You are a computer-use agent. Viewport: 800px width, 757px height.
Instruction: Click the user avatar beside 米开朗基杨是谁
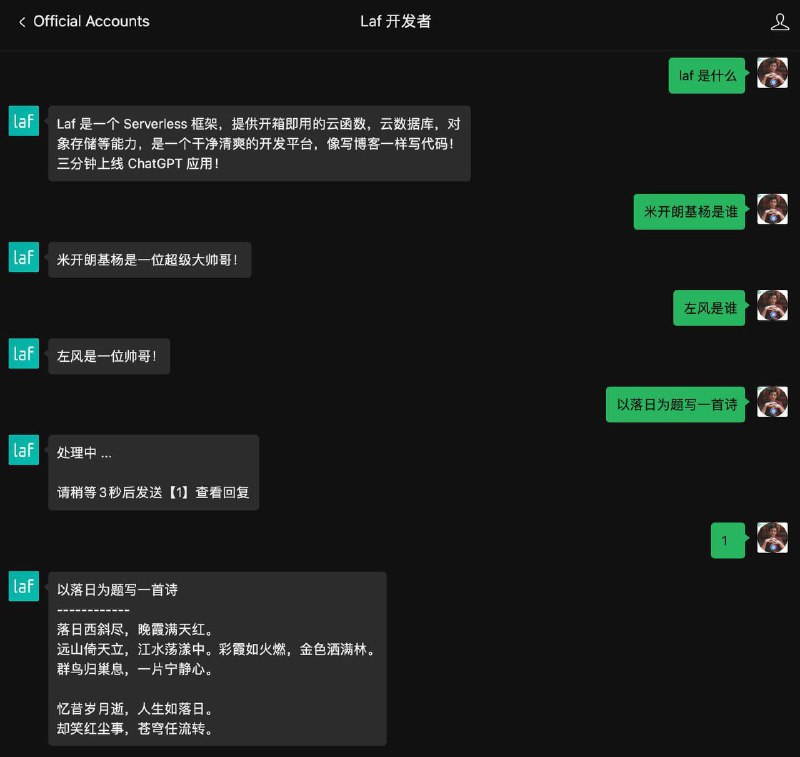point(772,211)
